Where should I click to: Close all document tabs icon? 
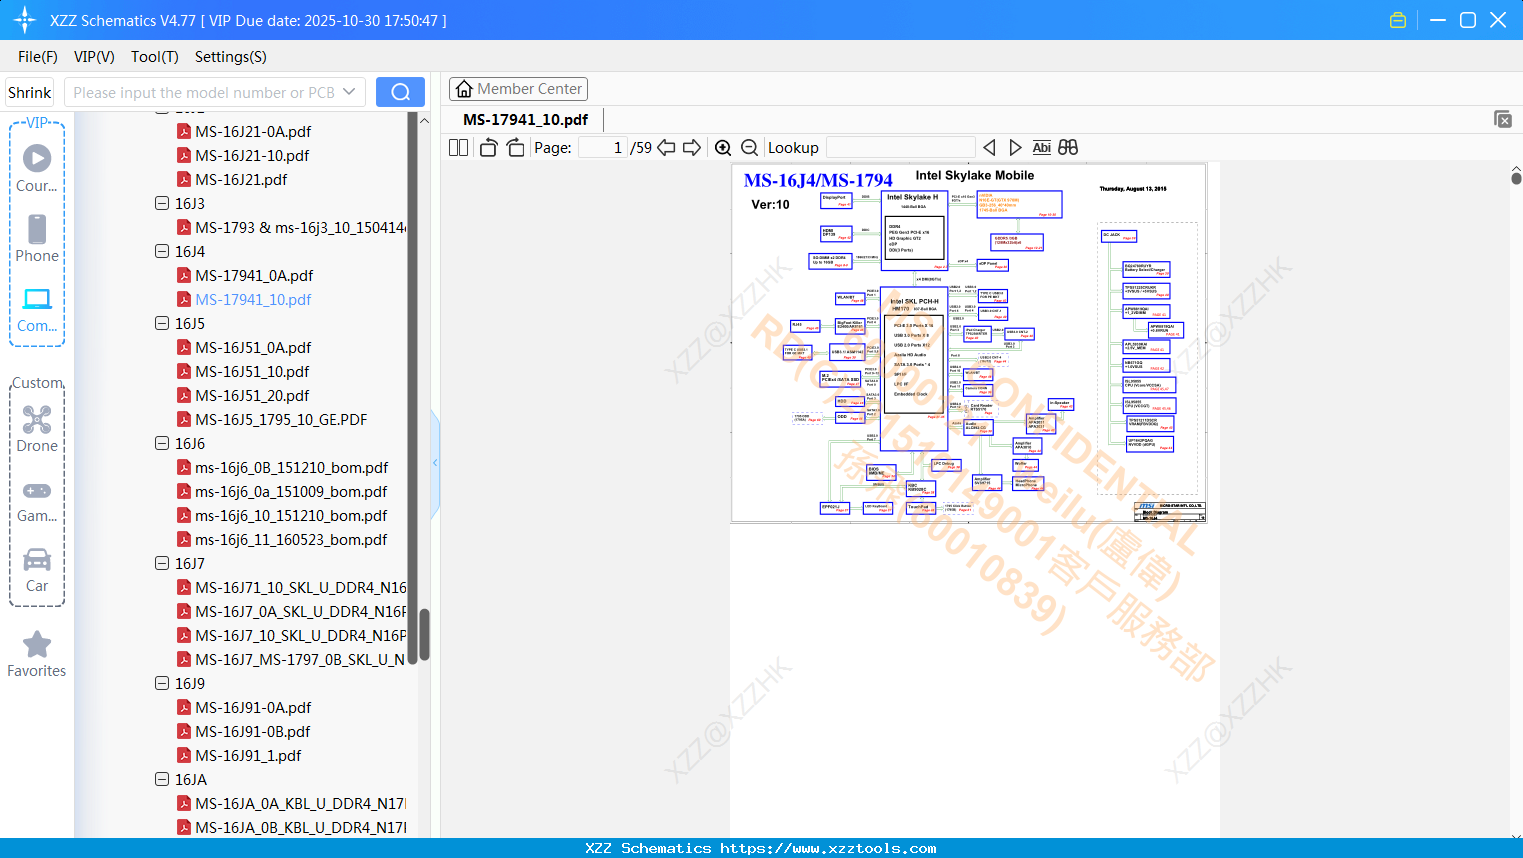tap(1503, 119)
